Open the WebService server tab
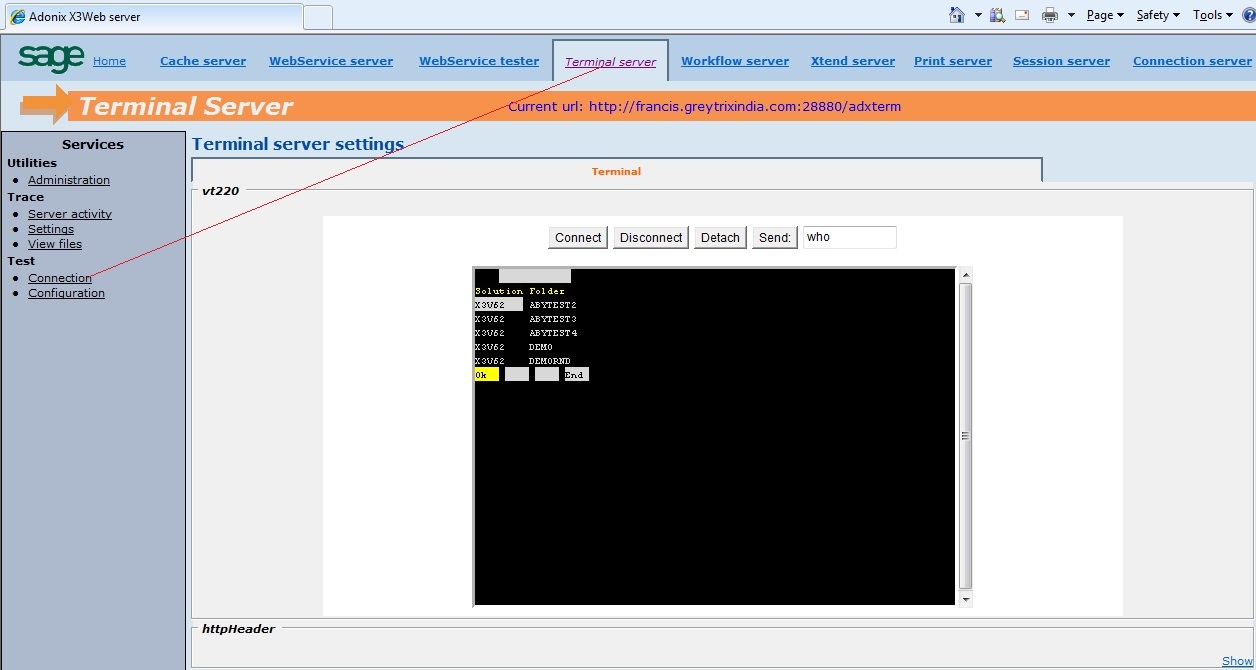This screenshot has width=1256, height=670. click(x=331, y=61)
